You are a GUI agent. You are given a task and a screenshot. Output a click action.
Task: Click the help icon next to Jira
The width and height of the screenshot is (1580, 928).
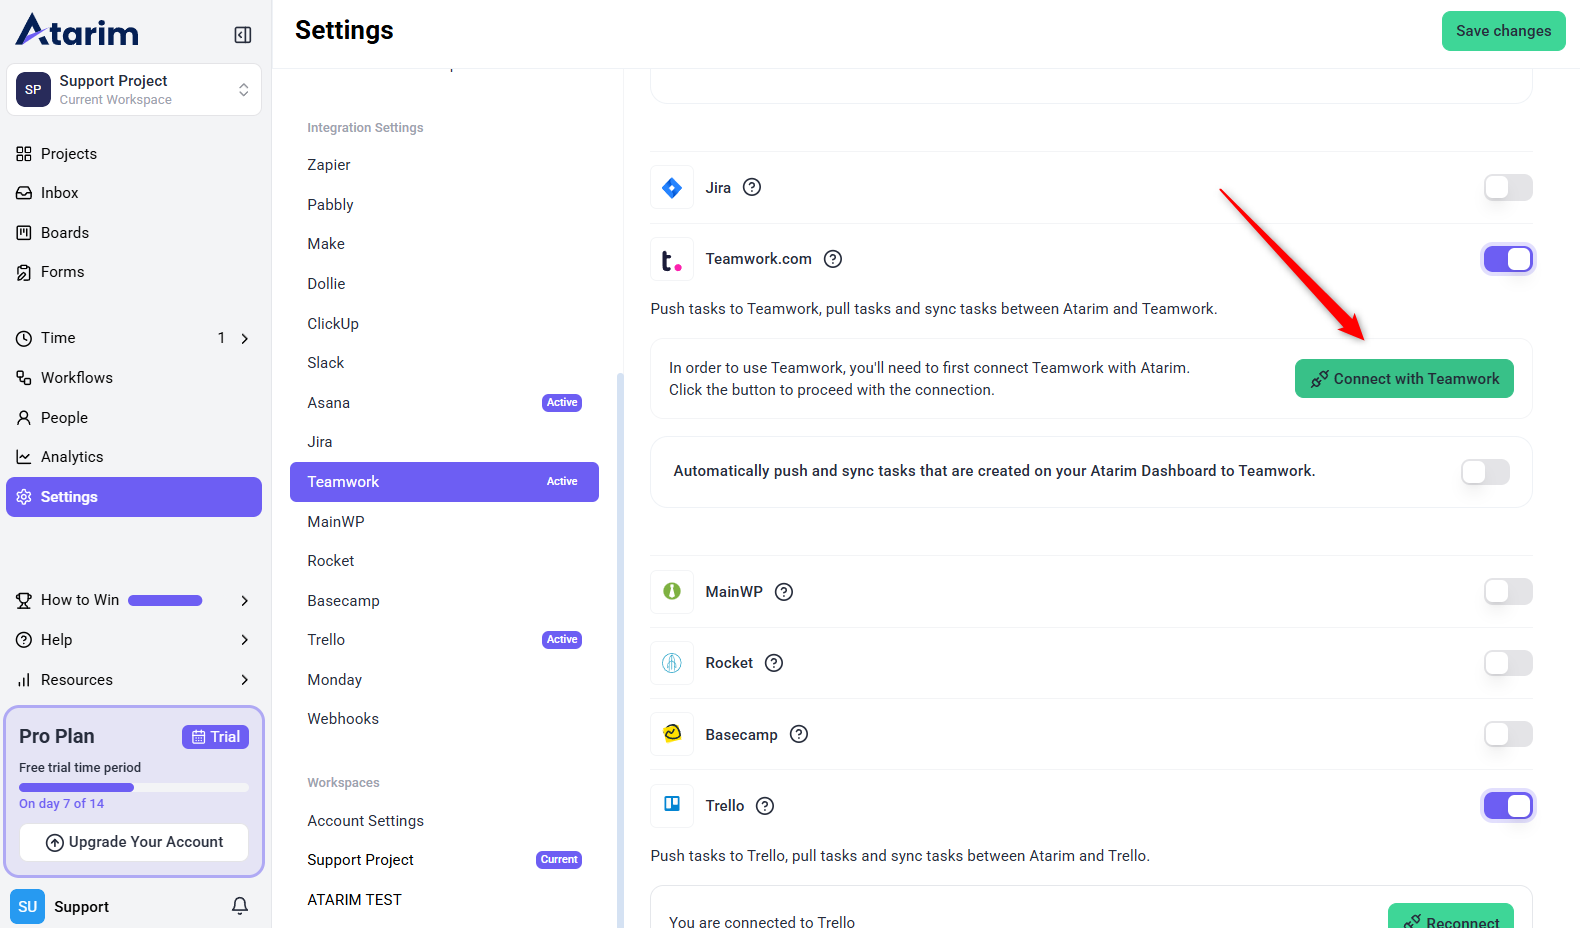752,187
